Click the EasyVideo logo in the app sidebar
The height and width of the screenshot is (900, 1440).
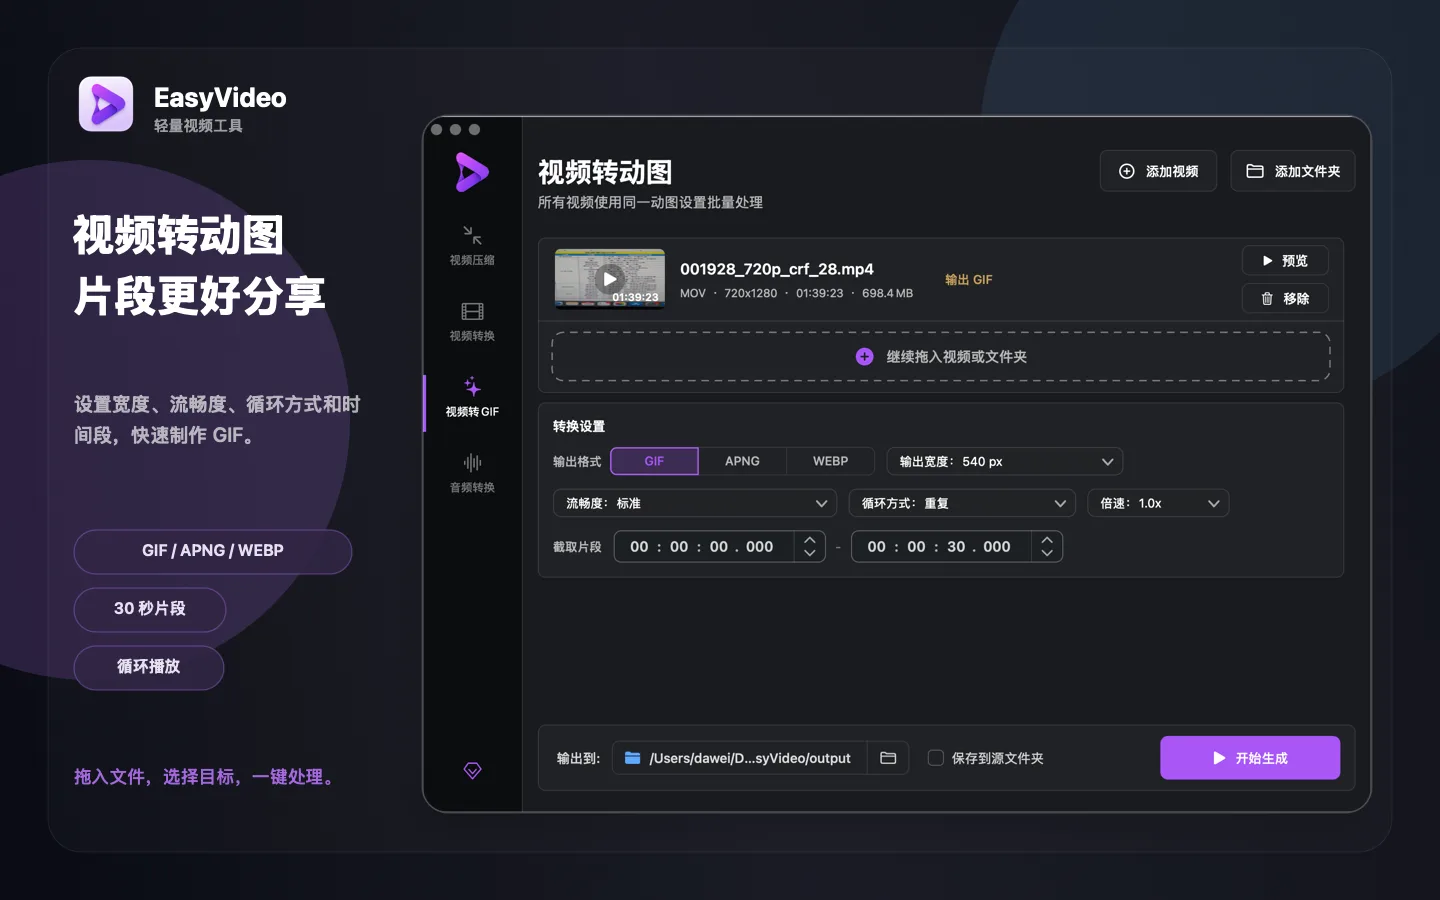472,172
